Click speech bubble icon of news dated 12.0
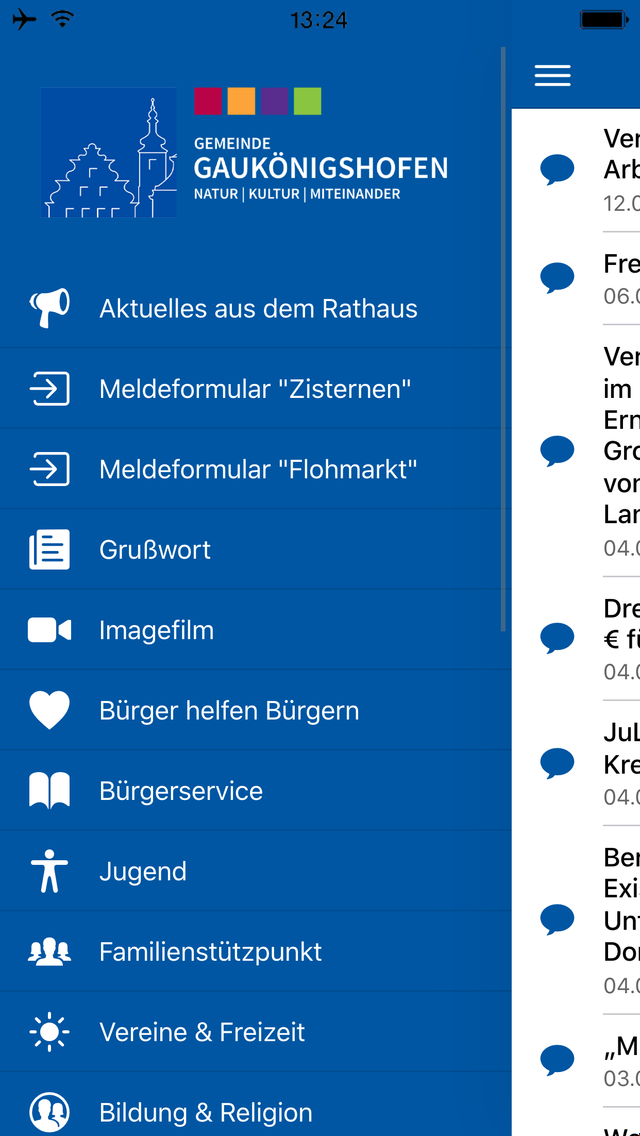 pos(557,170)
